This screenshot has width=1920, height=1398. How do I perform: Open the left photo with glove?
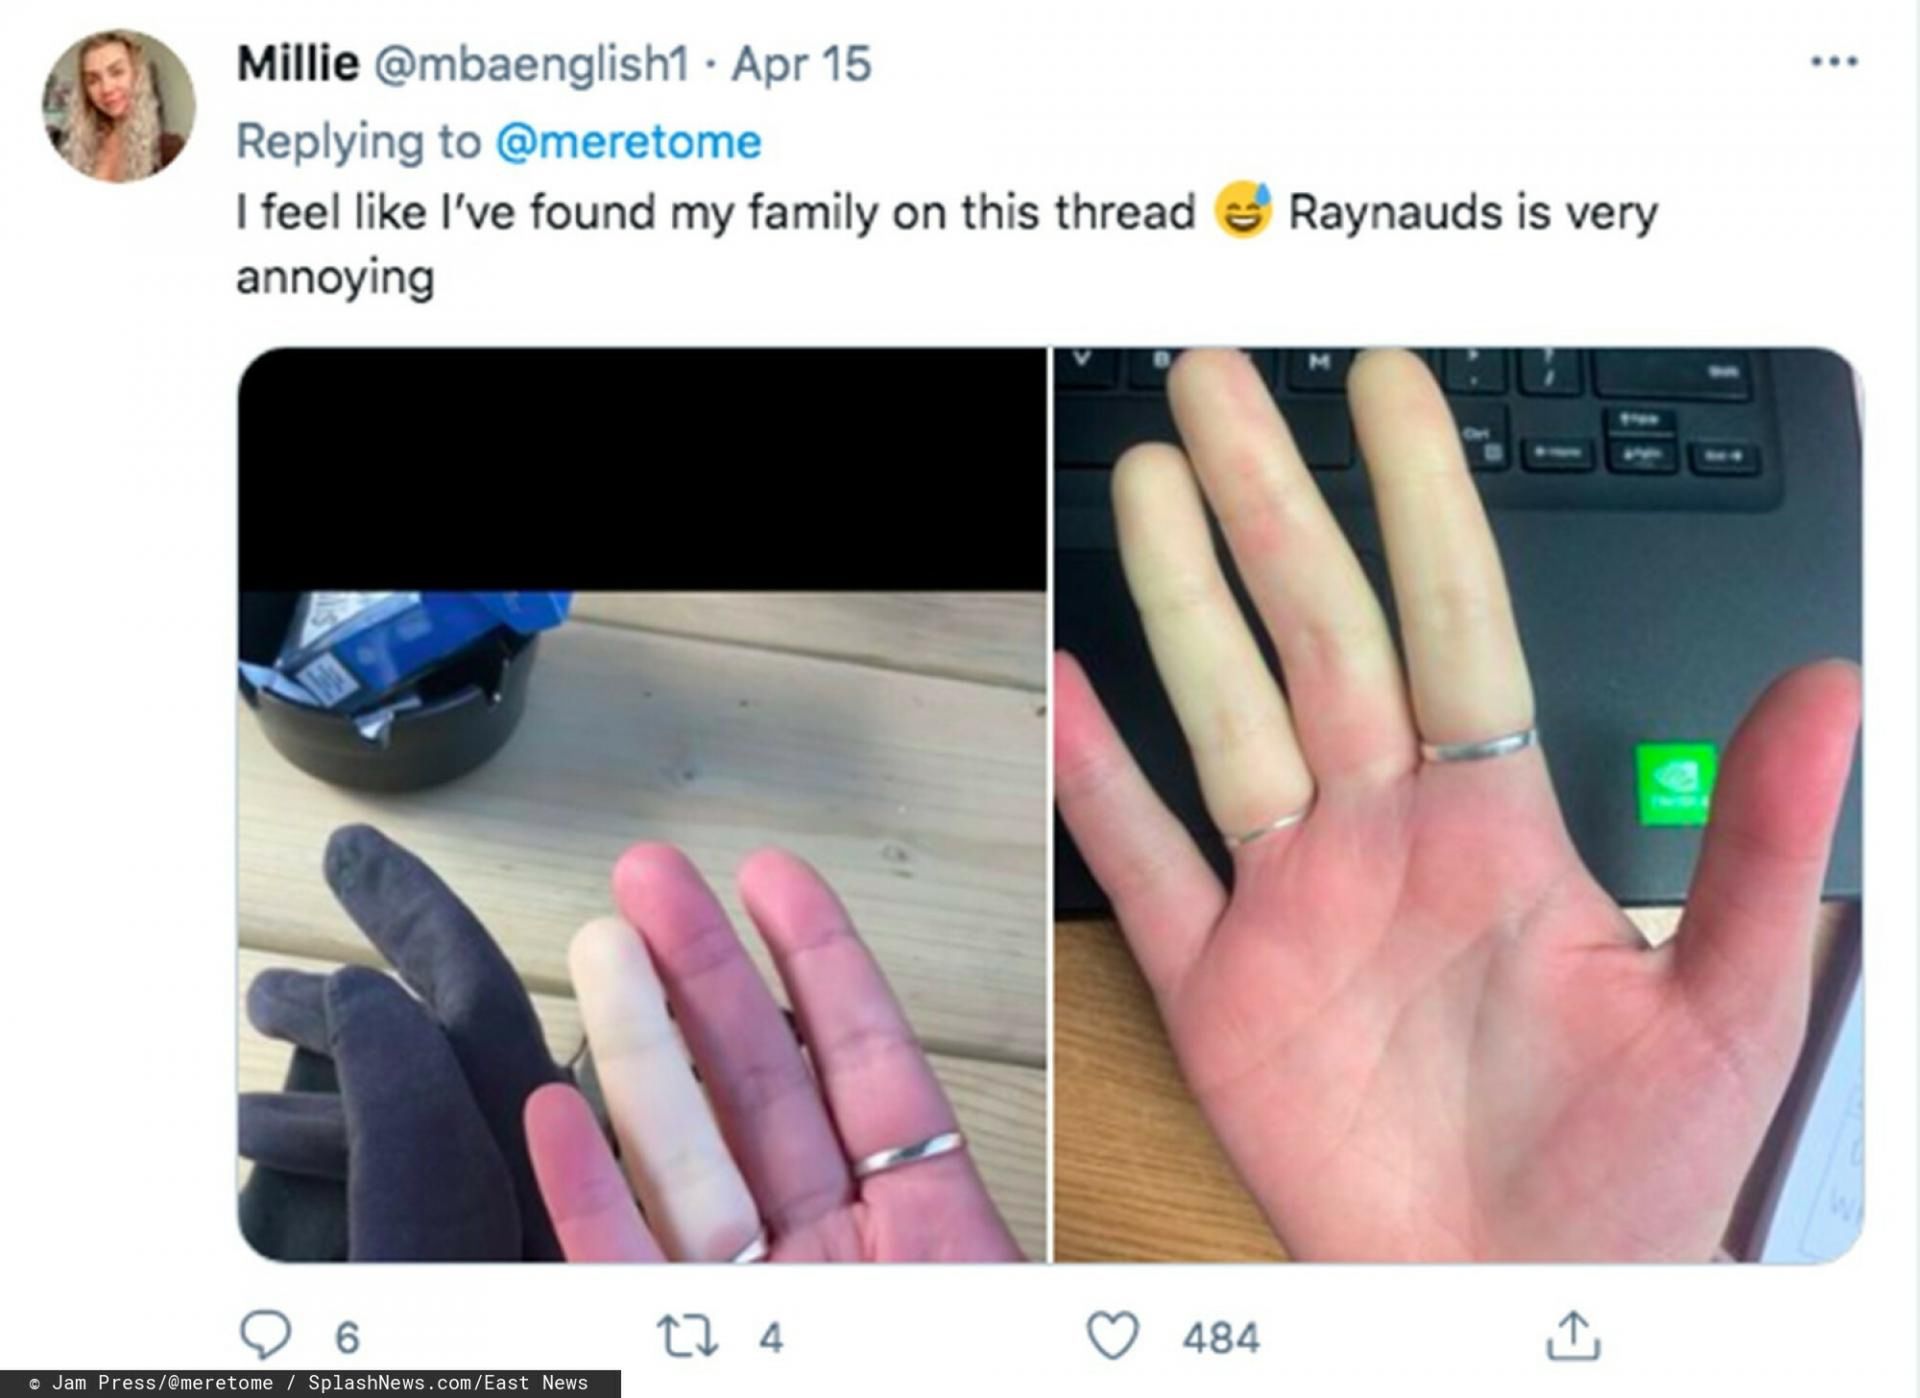click(x=642, y=805)
